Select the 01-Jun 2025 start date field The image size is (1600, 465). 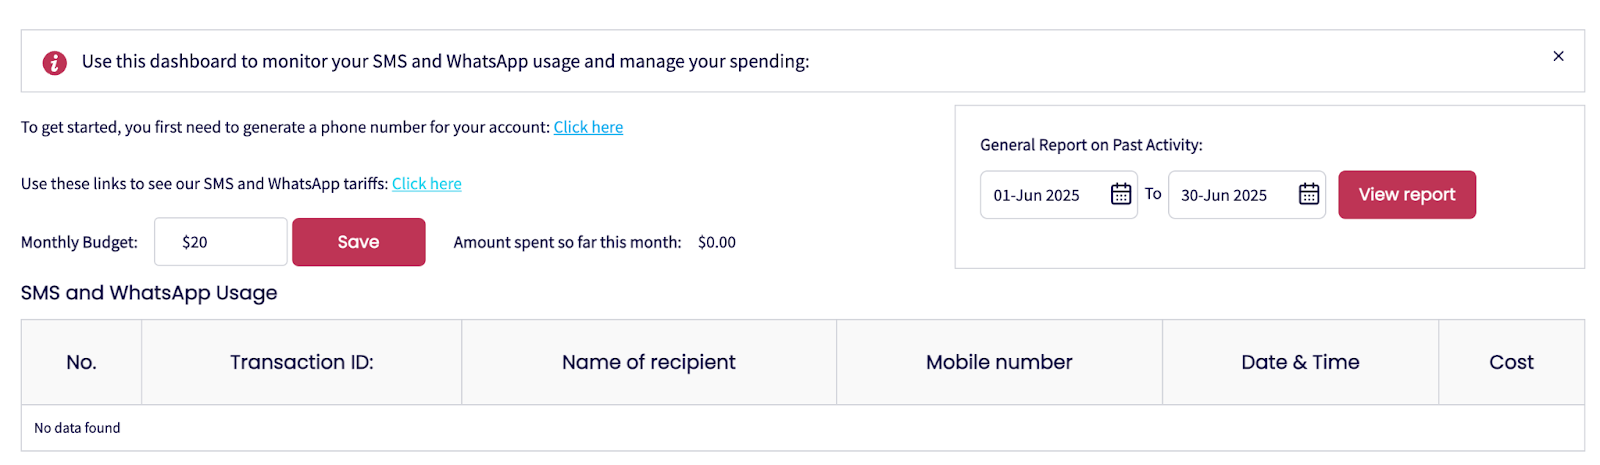(1037, 195)
